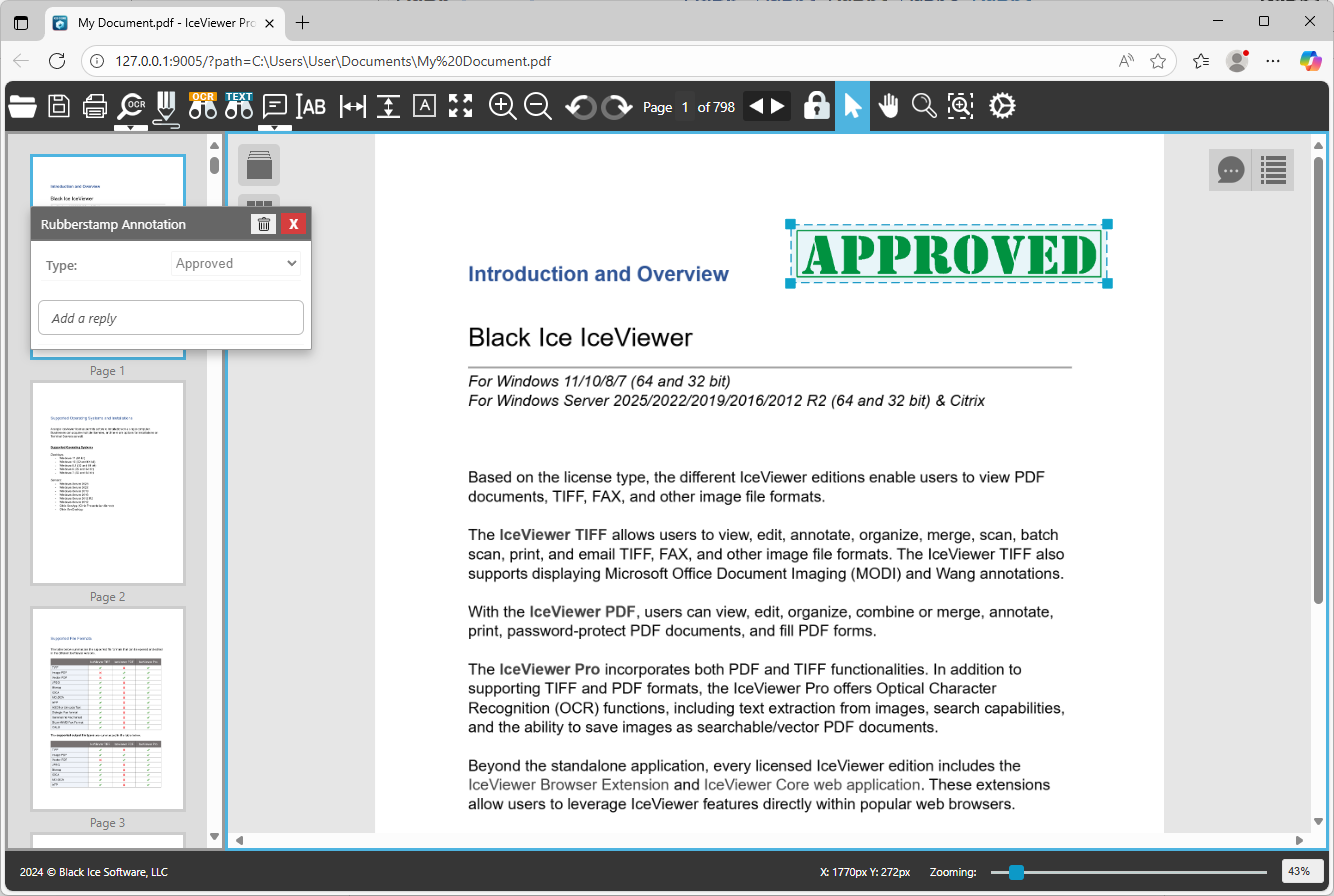Follow the IceViewer Browser Extension link
This screenshot has width=1334, height=896.
point(569,785)
